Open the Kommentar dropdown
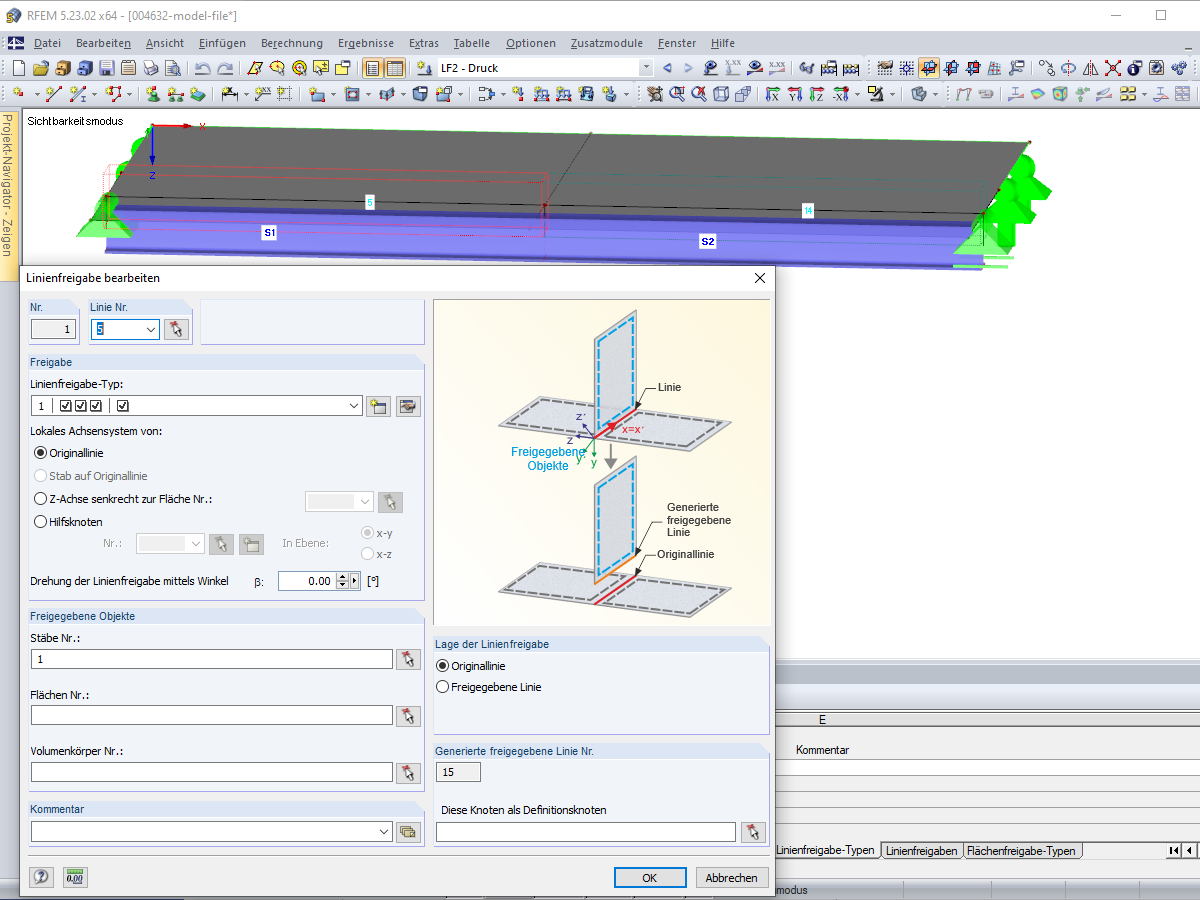The image size is (1200, 900). tap(384, 832)
